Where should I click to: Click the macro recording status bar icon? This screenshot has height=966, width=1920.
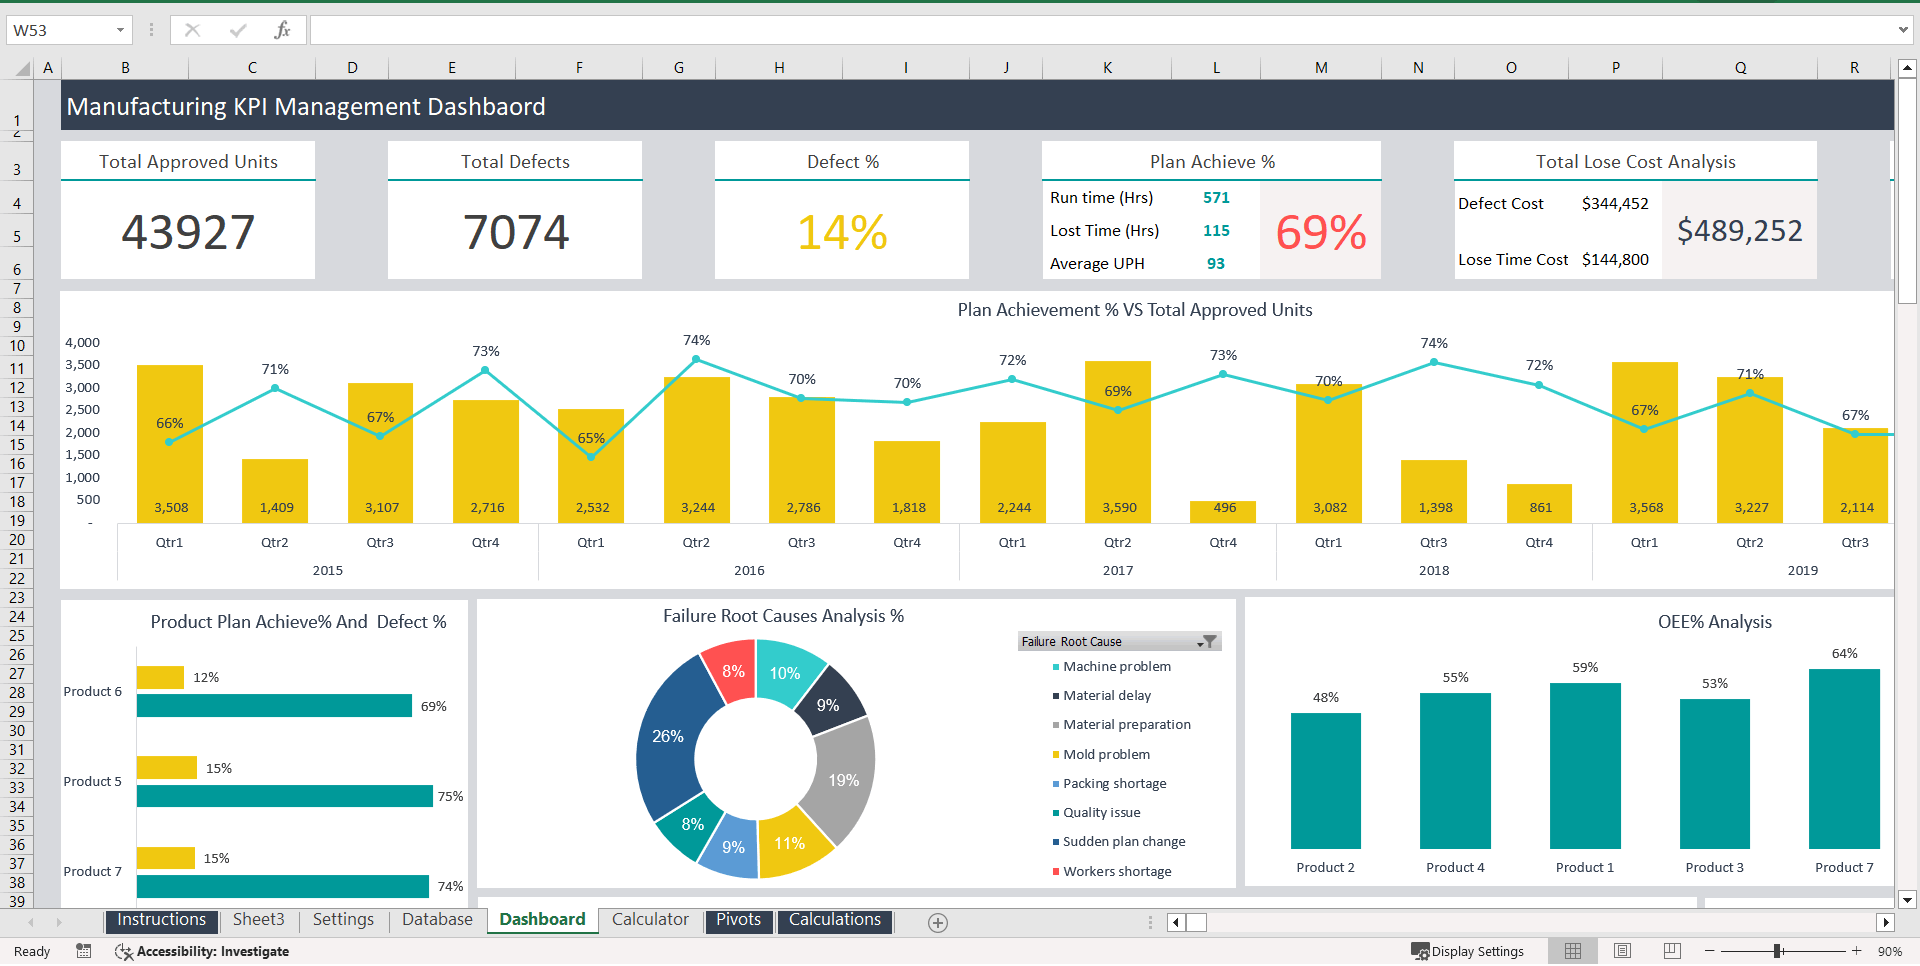pos(84,951)
